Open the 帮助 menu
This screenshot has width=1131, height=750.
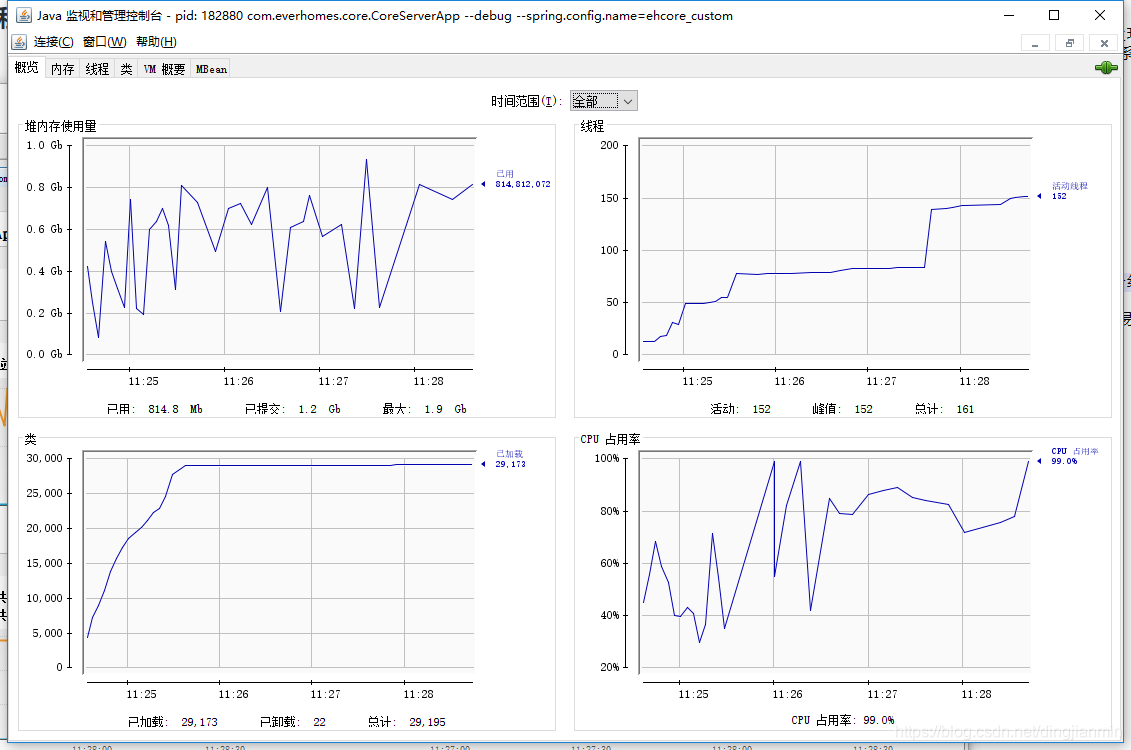(156, 42)
